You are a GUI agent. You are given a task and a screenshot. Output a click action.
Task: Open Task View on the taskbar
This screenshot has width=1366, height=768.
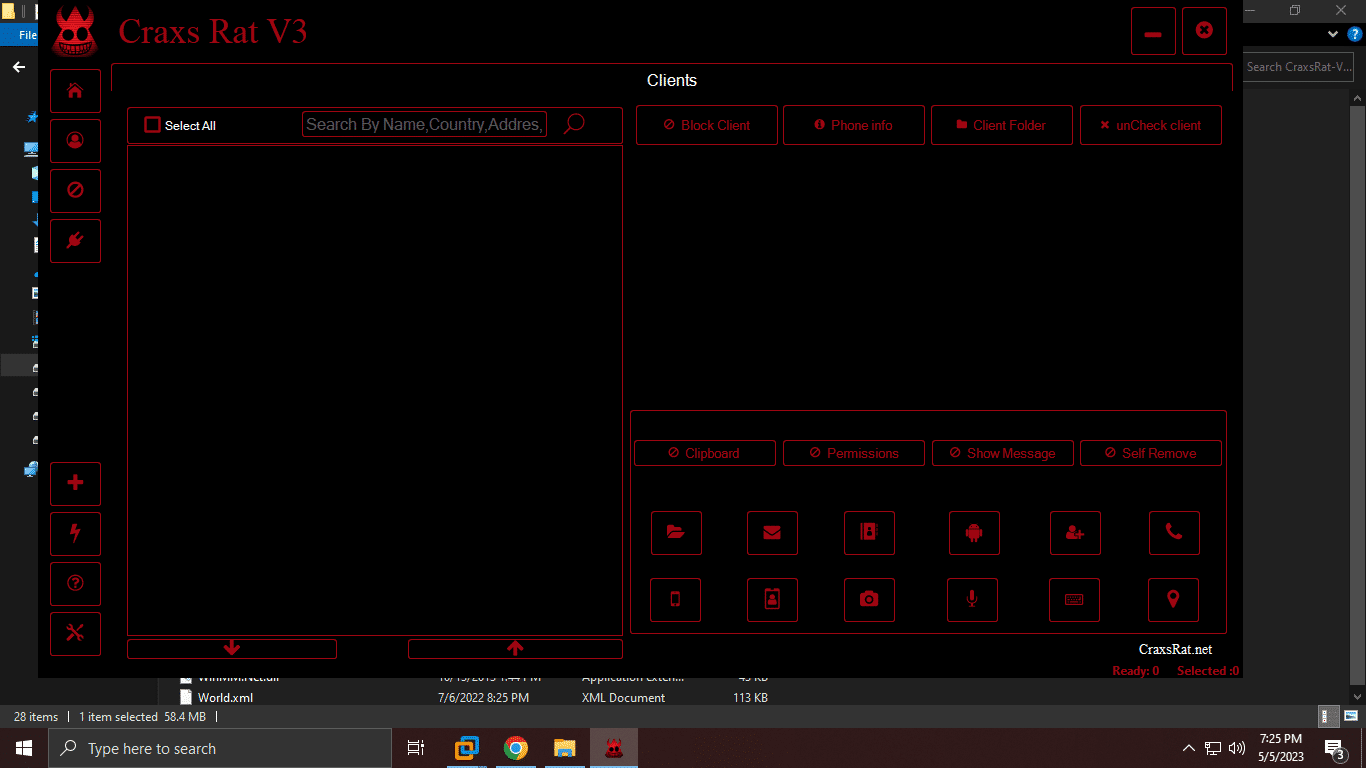pyautogui.click(x=416, y=748)
